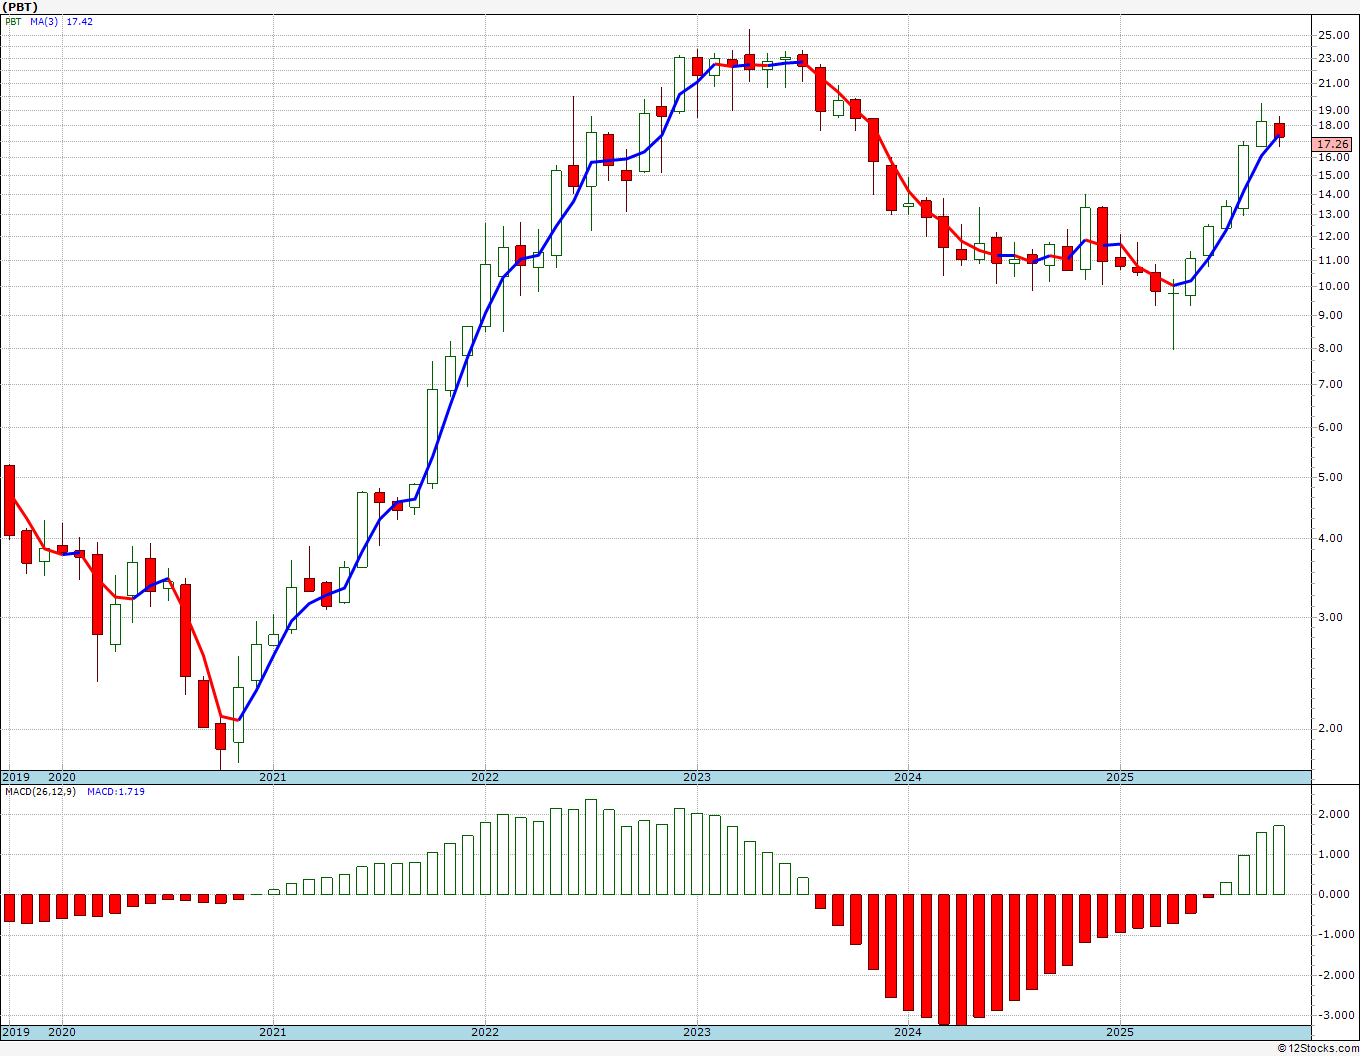The height and width of the screenshot is (1056, 1360).
Task: Click 2021 on the price chart time axis
Action: click(x=273, y=777)
